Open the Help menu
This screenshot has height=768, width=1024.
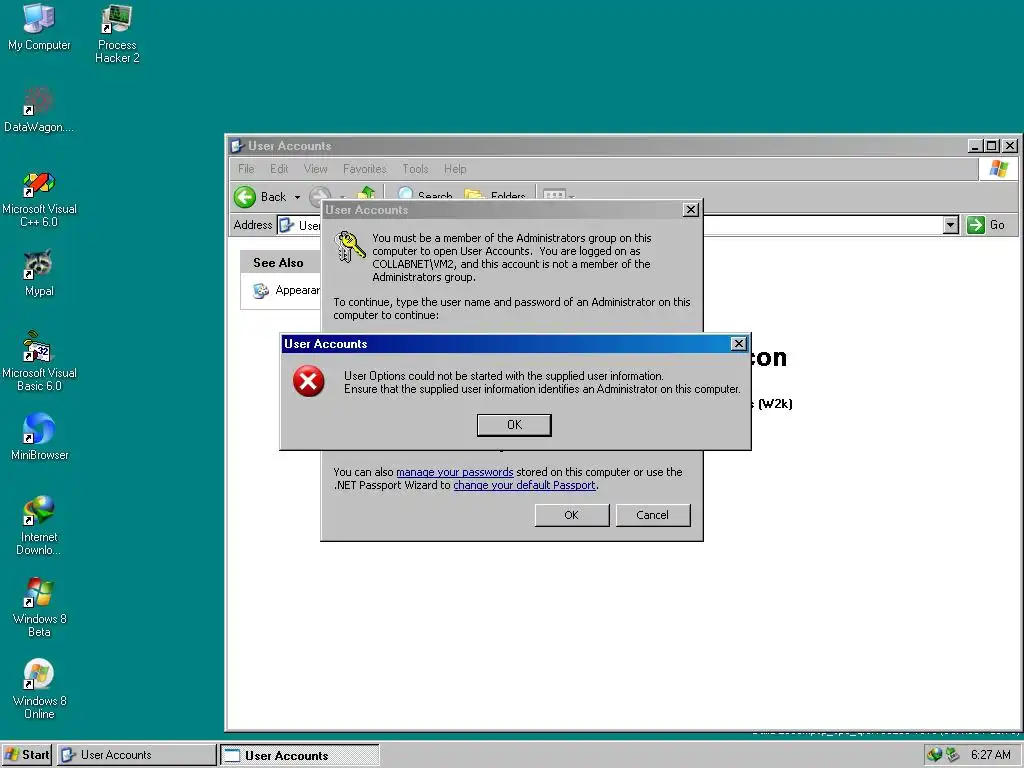(x=455, y=169)
